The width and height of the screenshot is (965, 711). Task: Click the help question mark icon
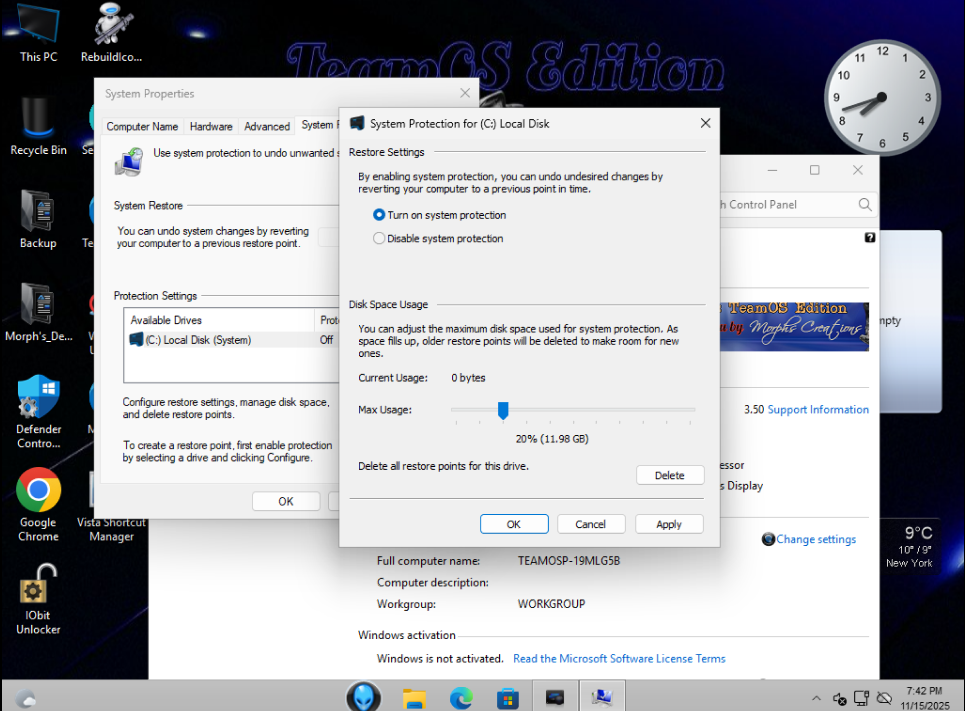click(870, 238)
